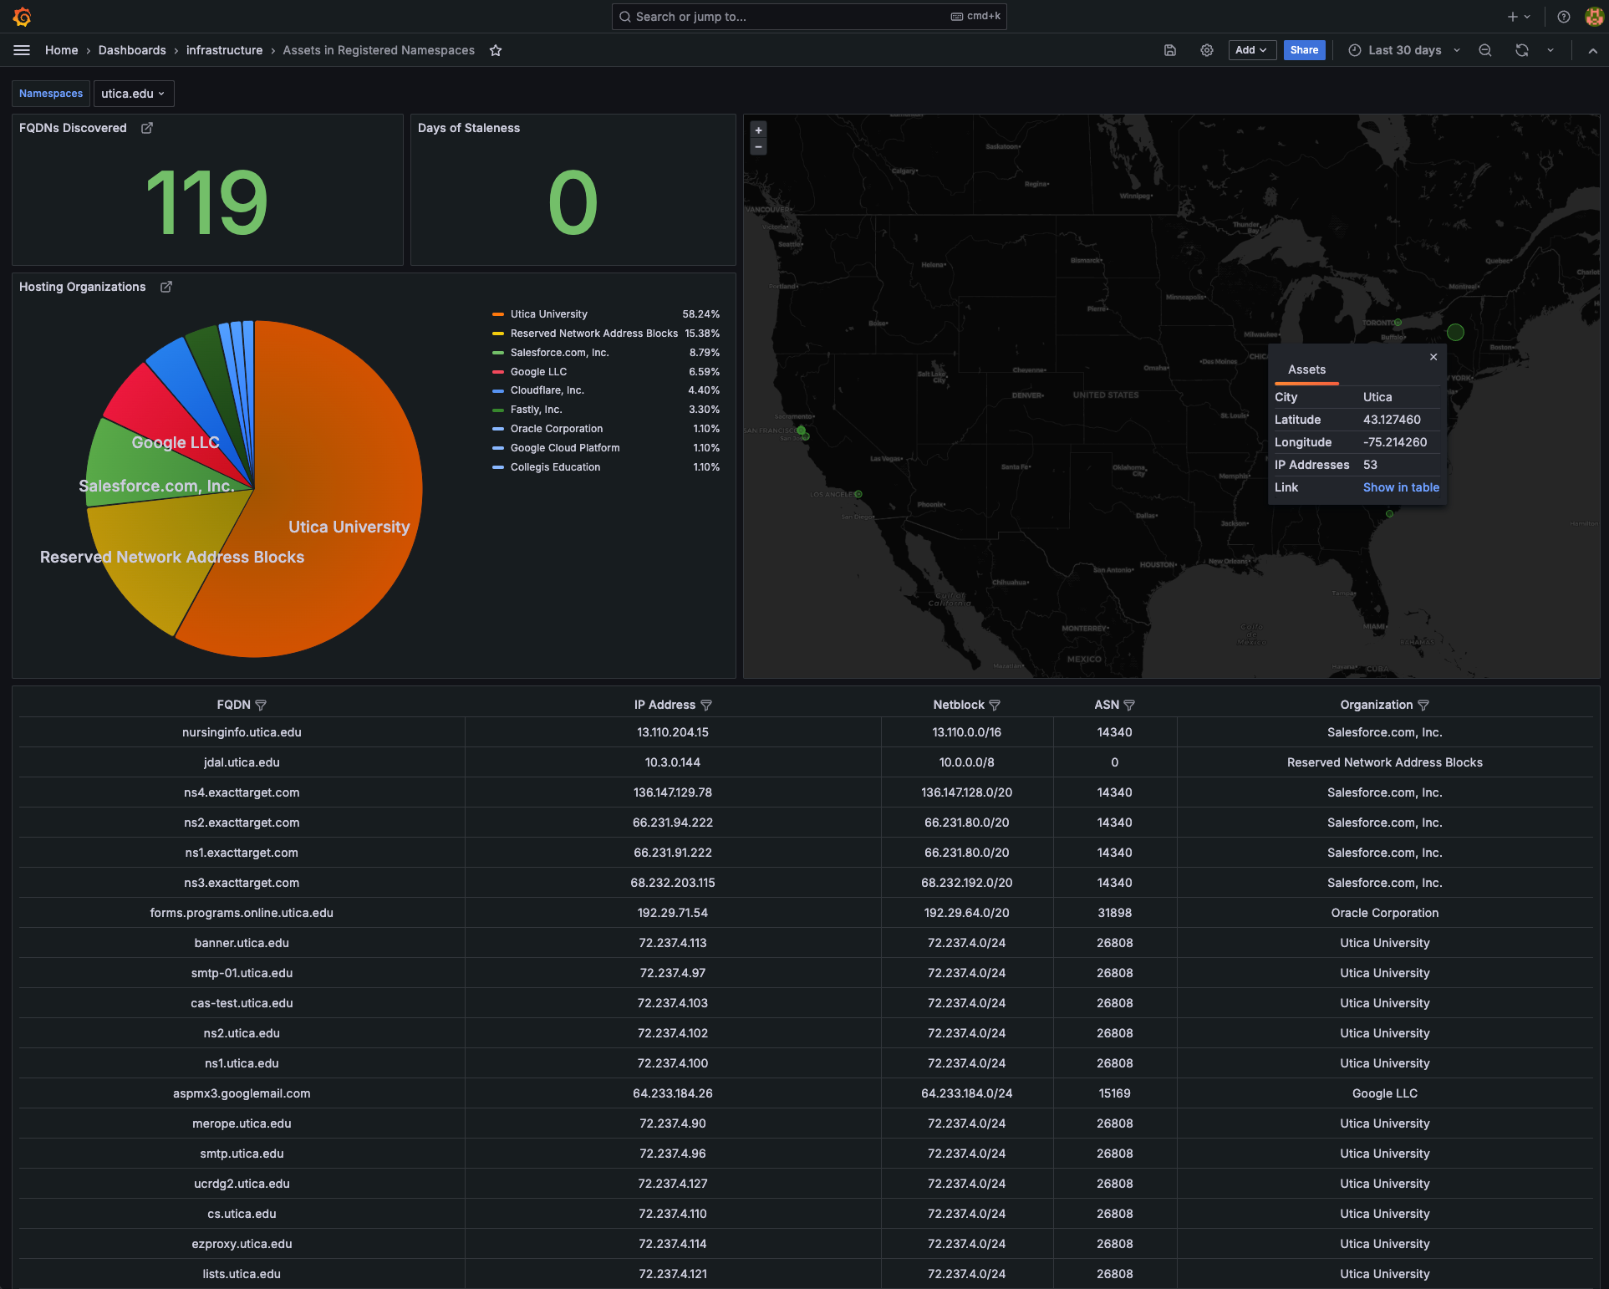Screen dimensions: 1609x1289
Task: Sort by FQDN column header
Action: tap(233, 705)
